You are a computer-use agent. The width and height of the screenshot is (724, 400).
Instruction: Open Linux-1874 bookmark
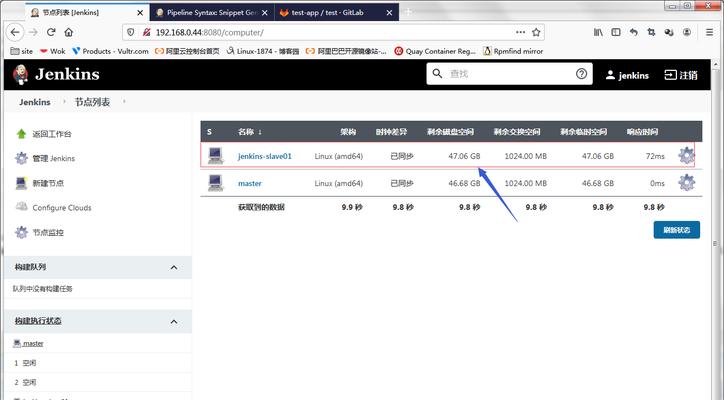[x=263, y=51]
